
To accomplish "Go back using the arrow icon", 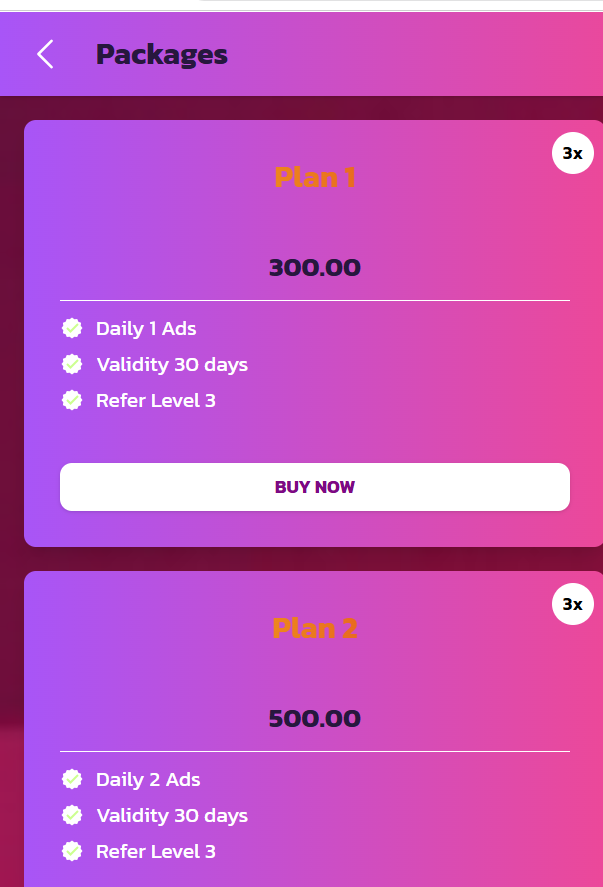I will click(45, 54).
